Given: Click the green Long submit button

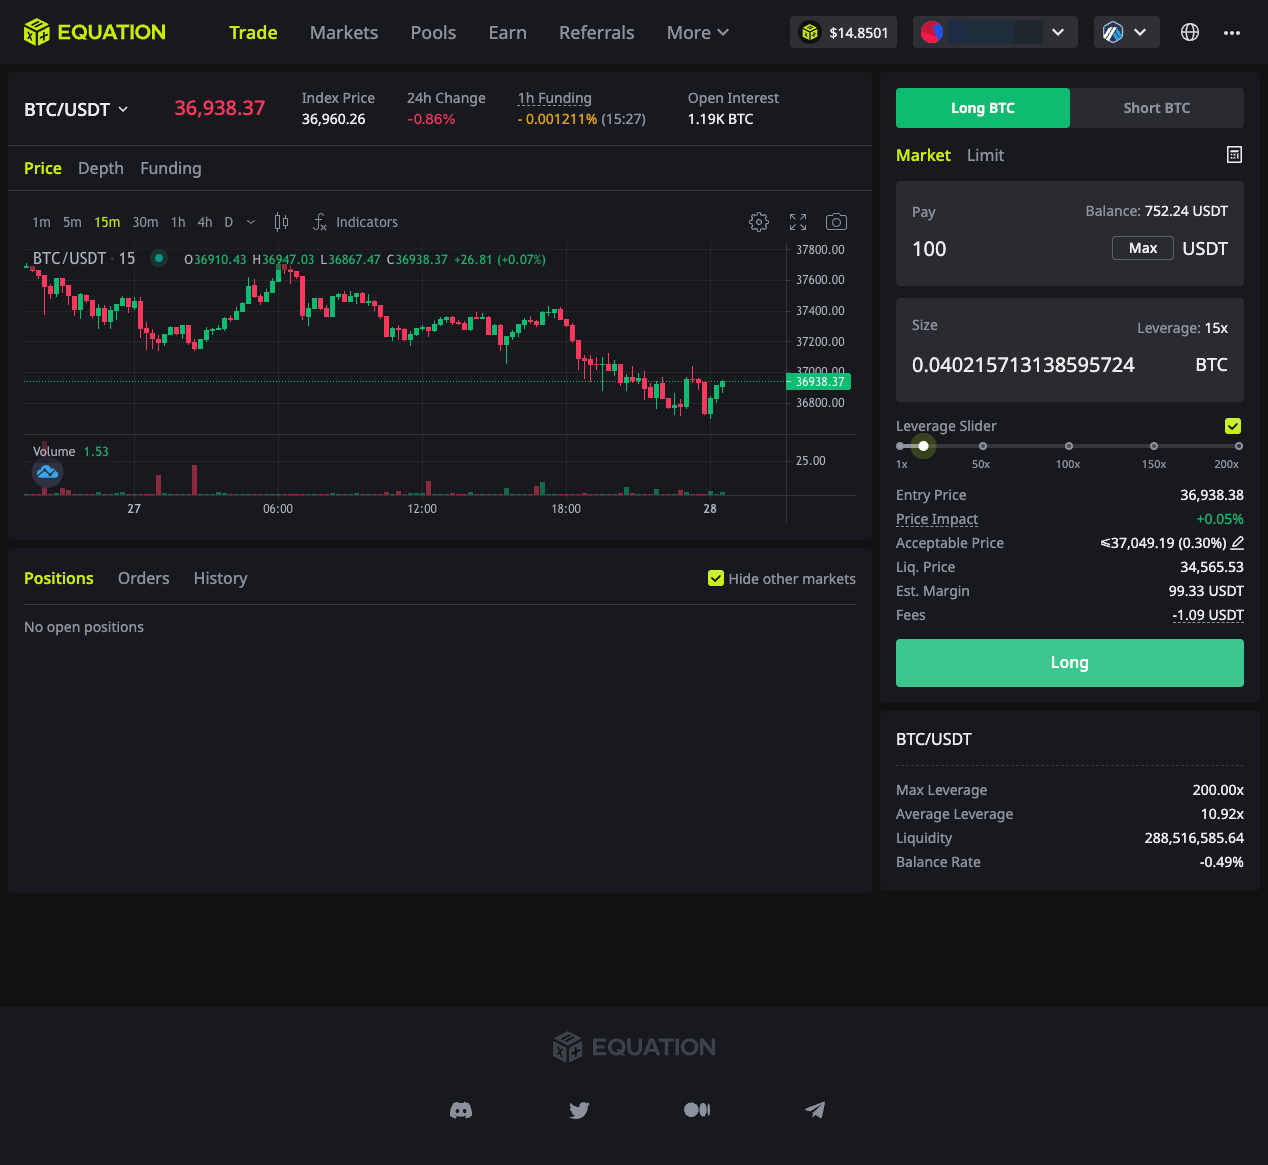Looking at the screenshot, I should pos(1070,663).
